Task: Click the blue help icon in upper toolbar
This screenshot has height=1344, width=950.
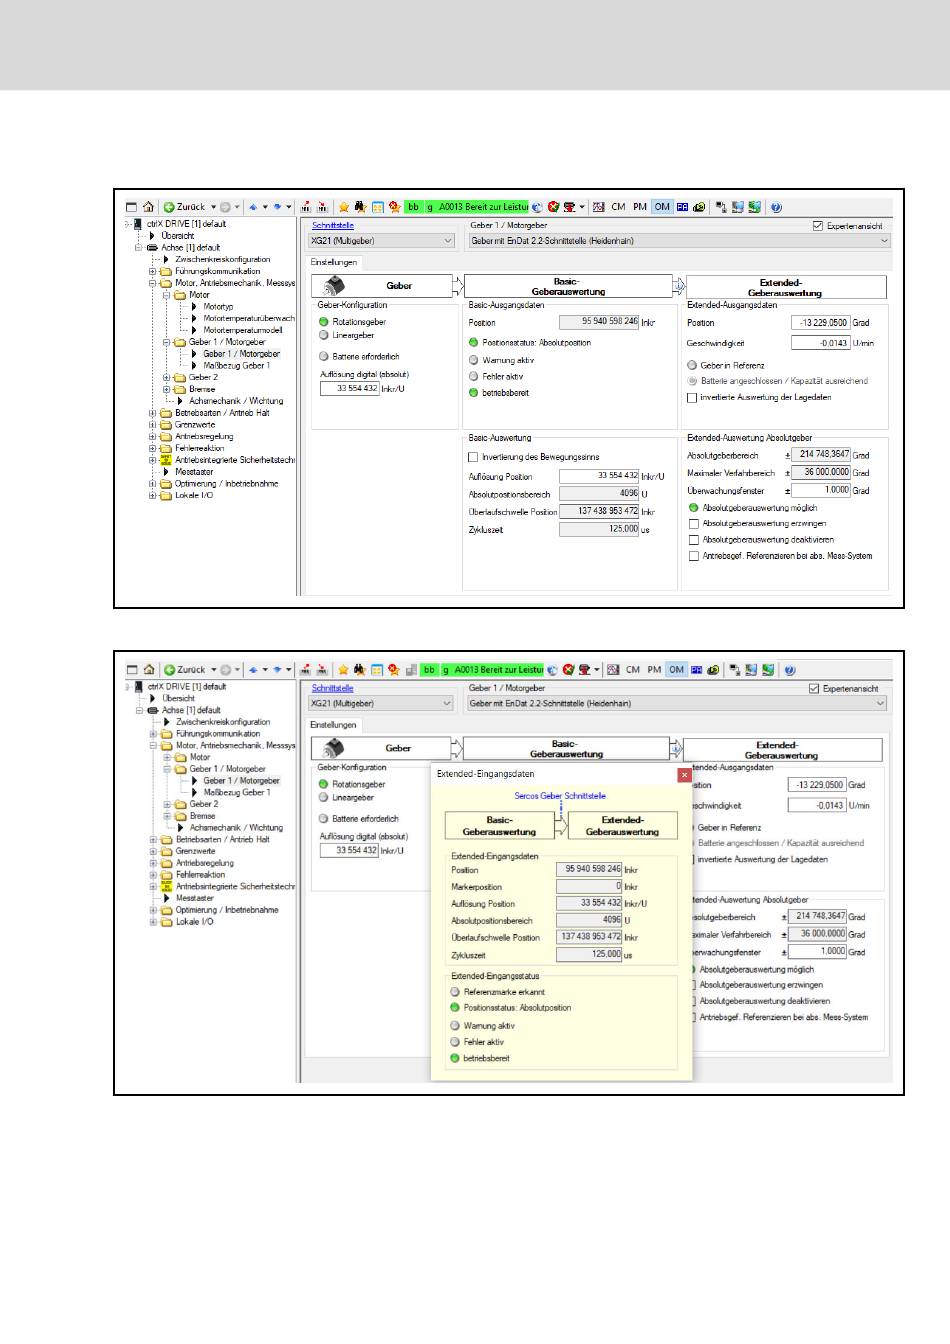Action: coord(776,207)
